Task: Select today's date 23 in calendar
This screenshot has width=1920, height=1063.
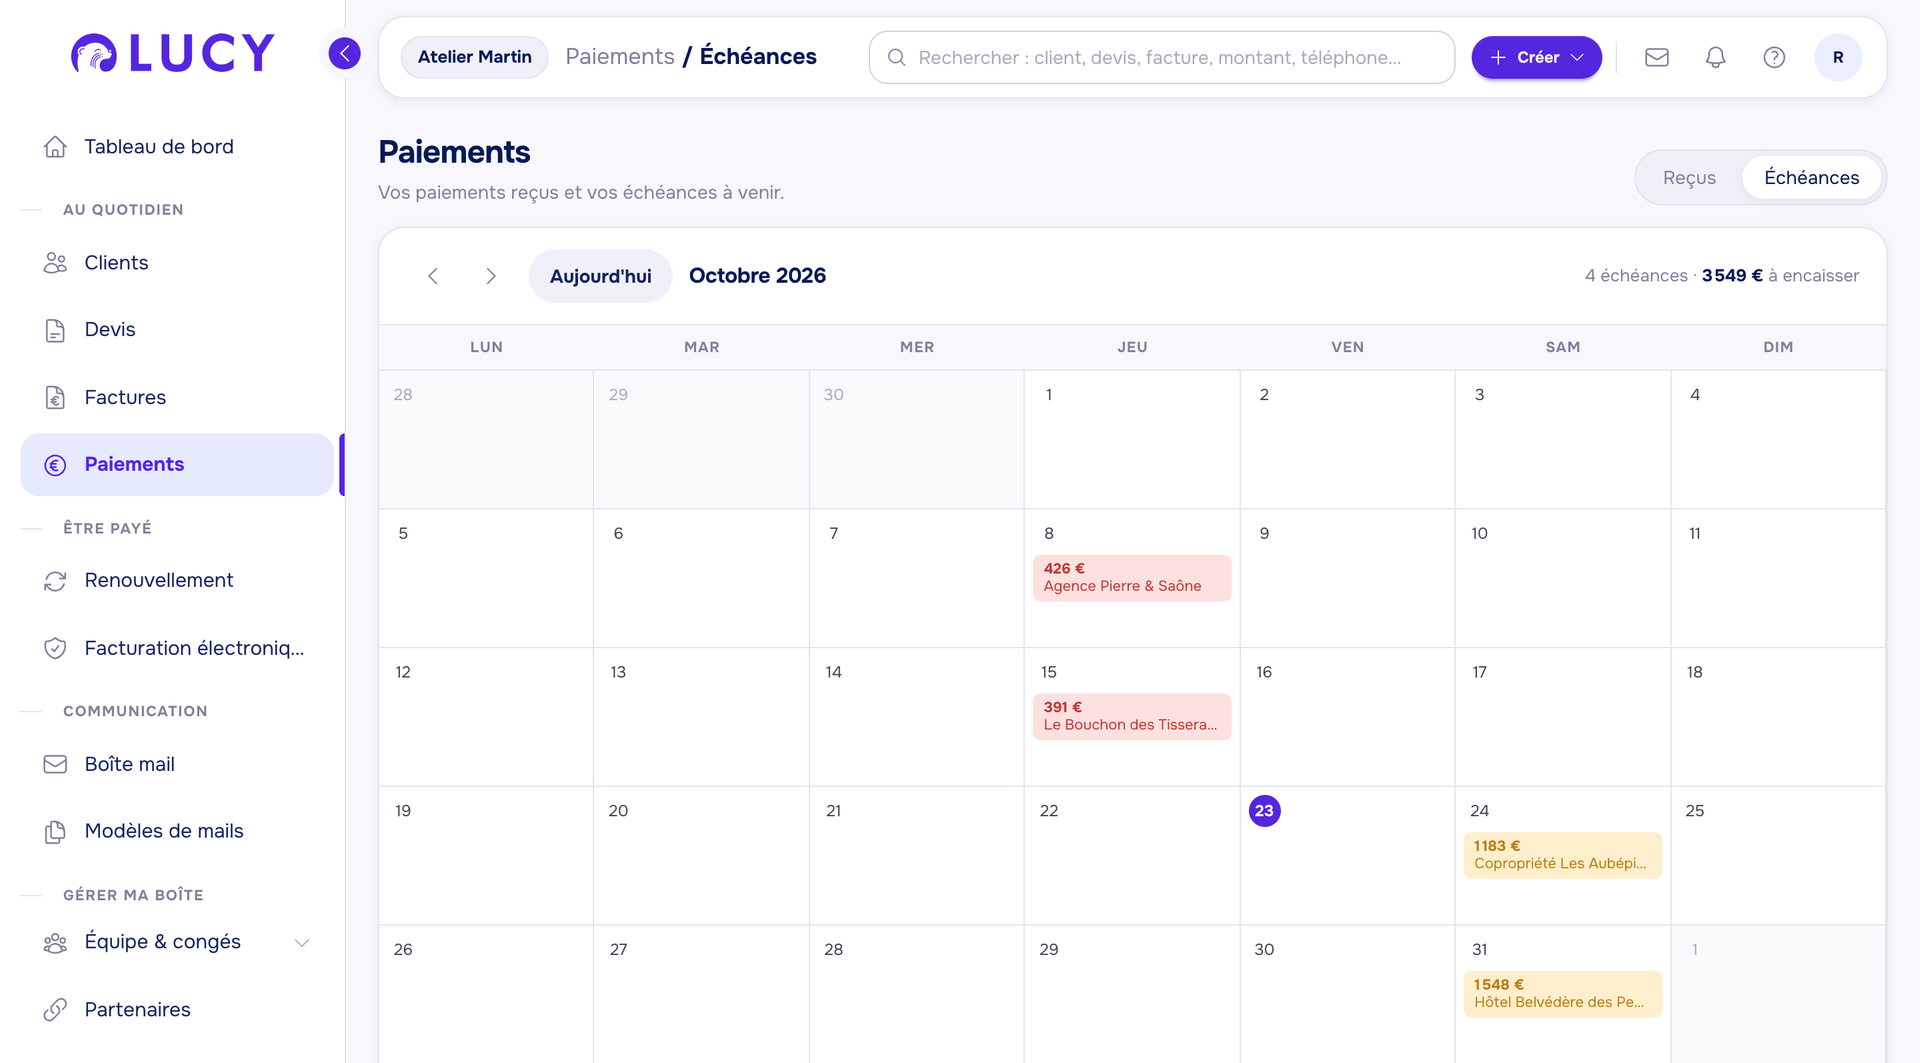Action: point(1264,811)
